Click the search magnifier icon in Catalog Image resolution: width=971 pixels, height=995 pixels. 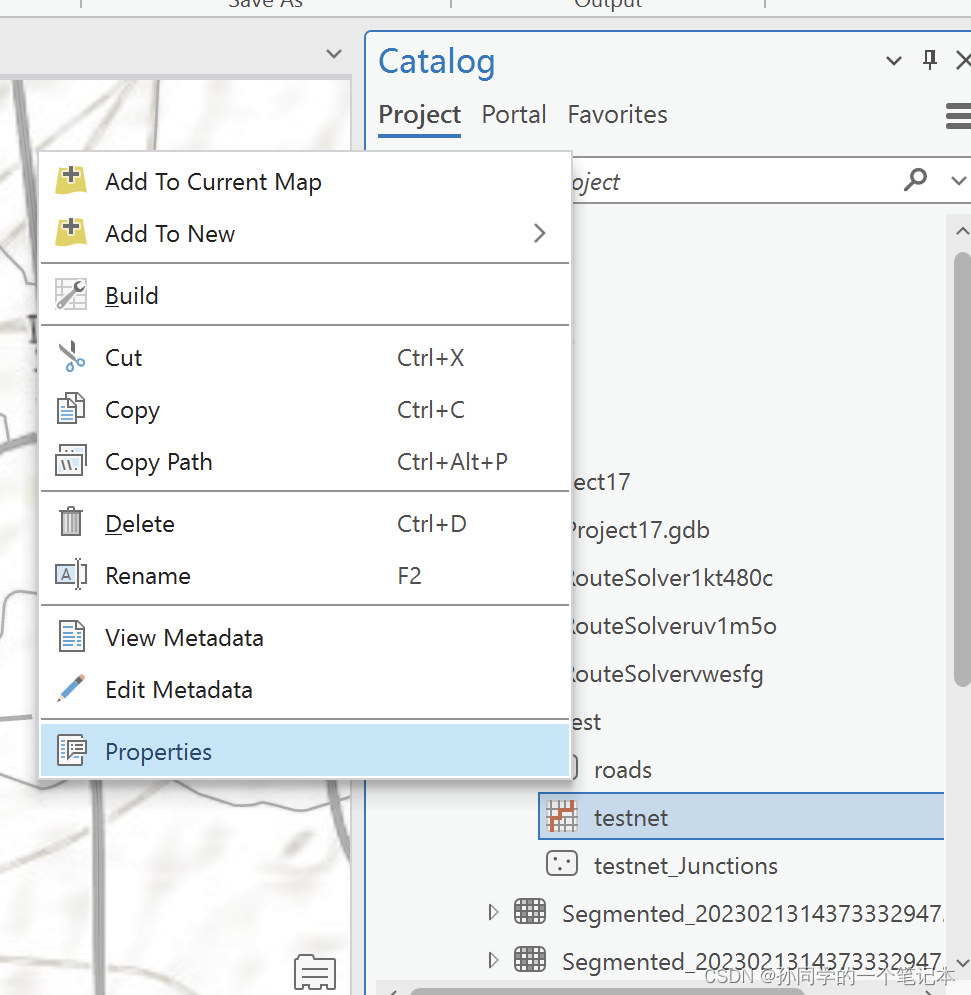915,180
